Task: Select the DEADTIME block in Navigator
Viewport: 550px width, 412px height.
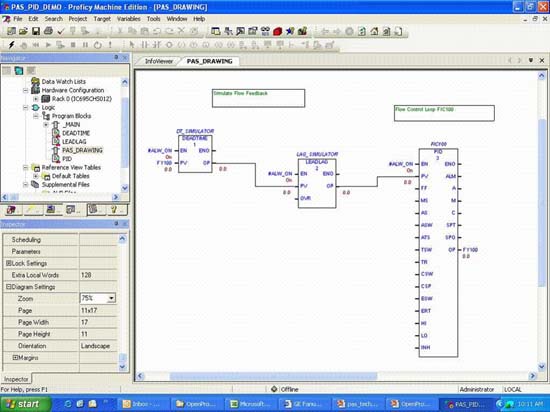Action: (76, 133)
